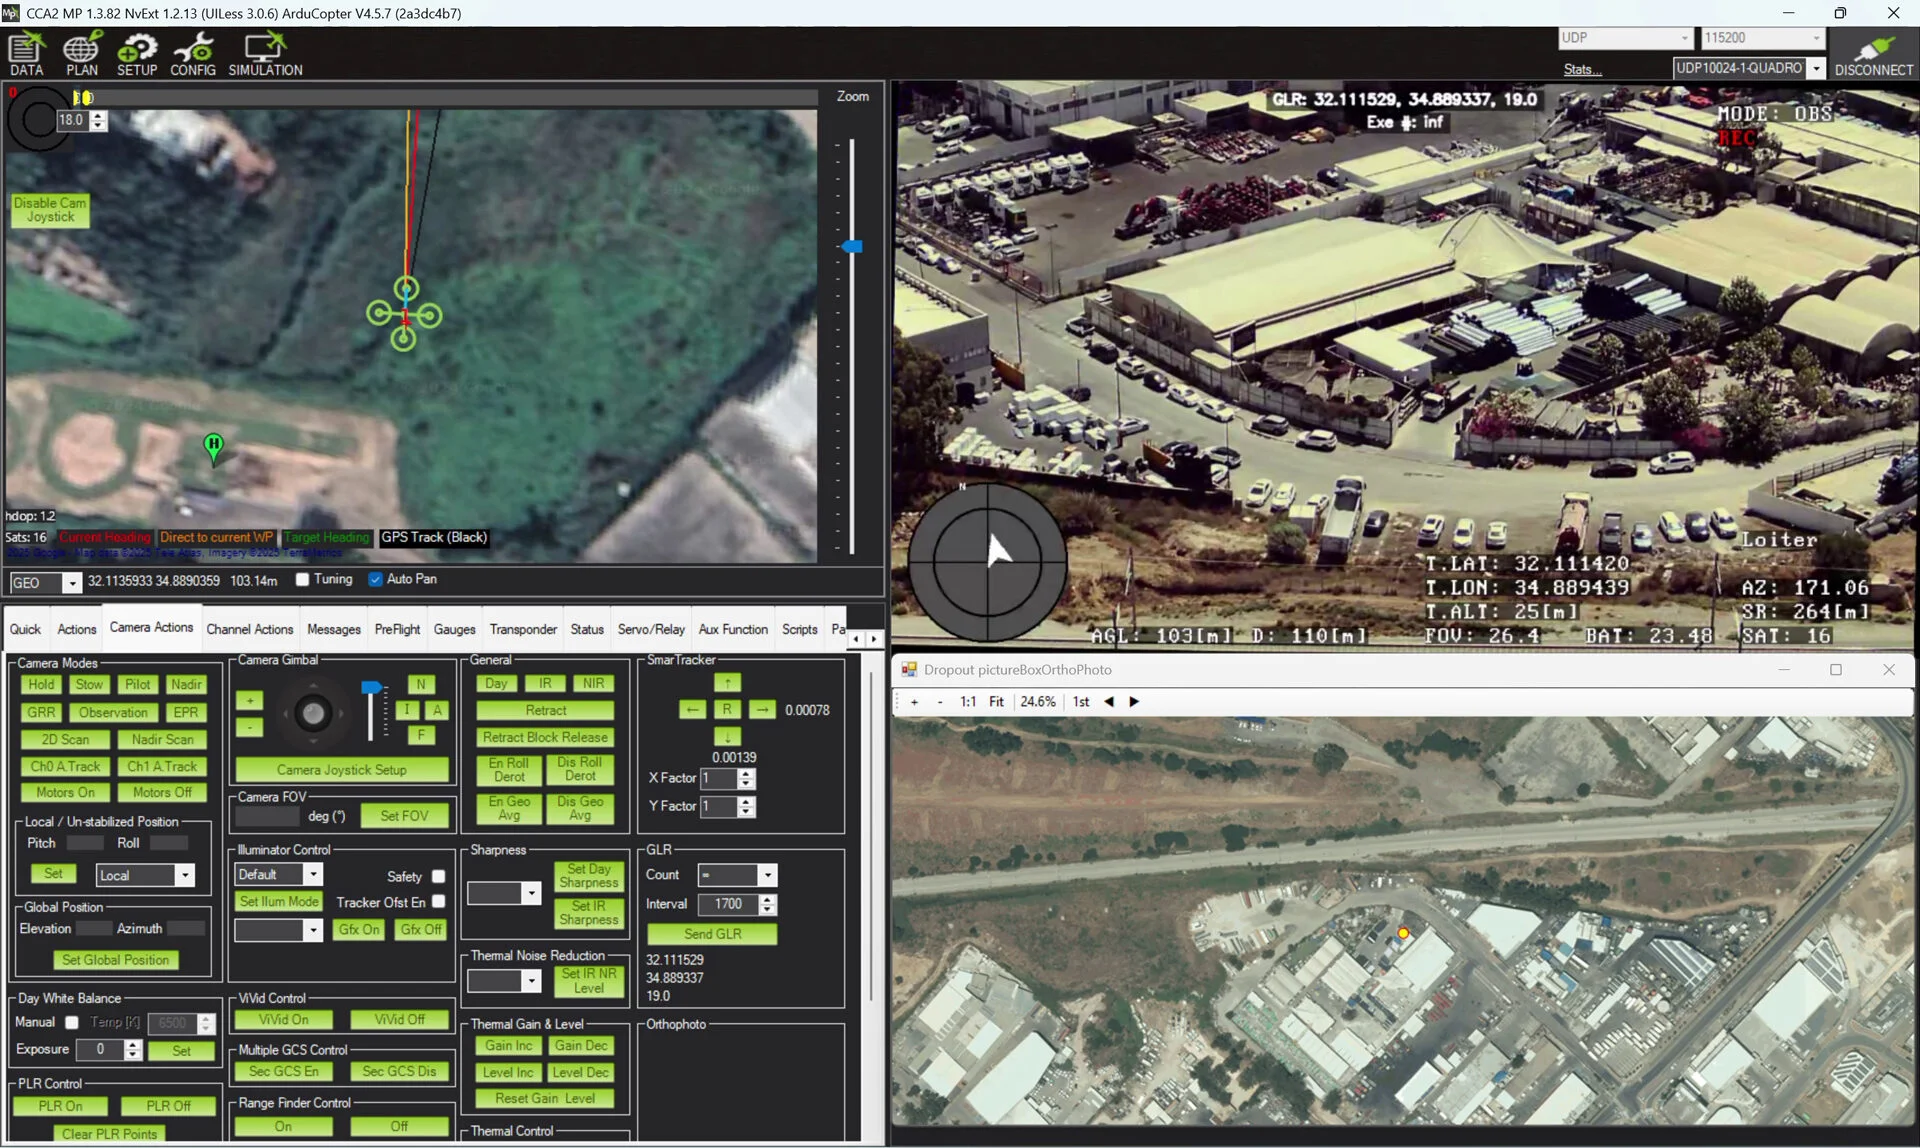Tick the Illuminator Safety checkbox
The image size is (1920, 1148).
438,877
